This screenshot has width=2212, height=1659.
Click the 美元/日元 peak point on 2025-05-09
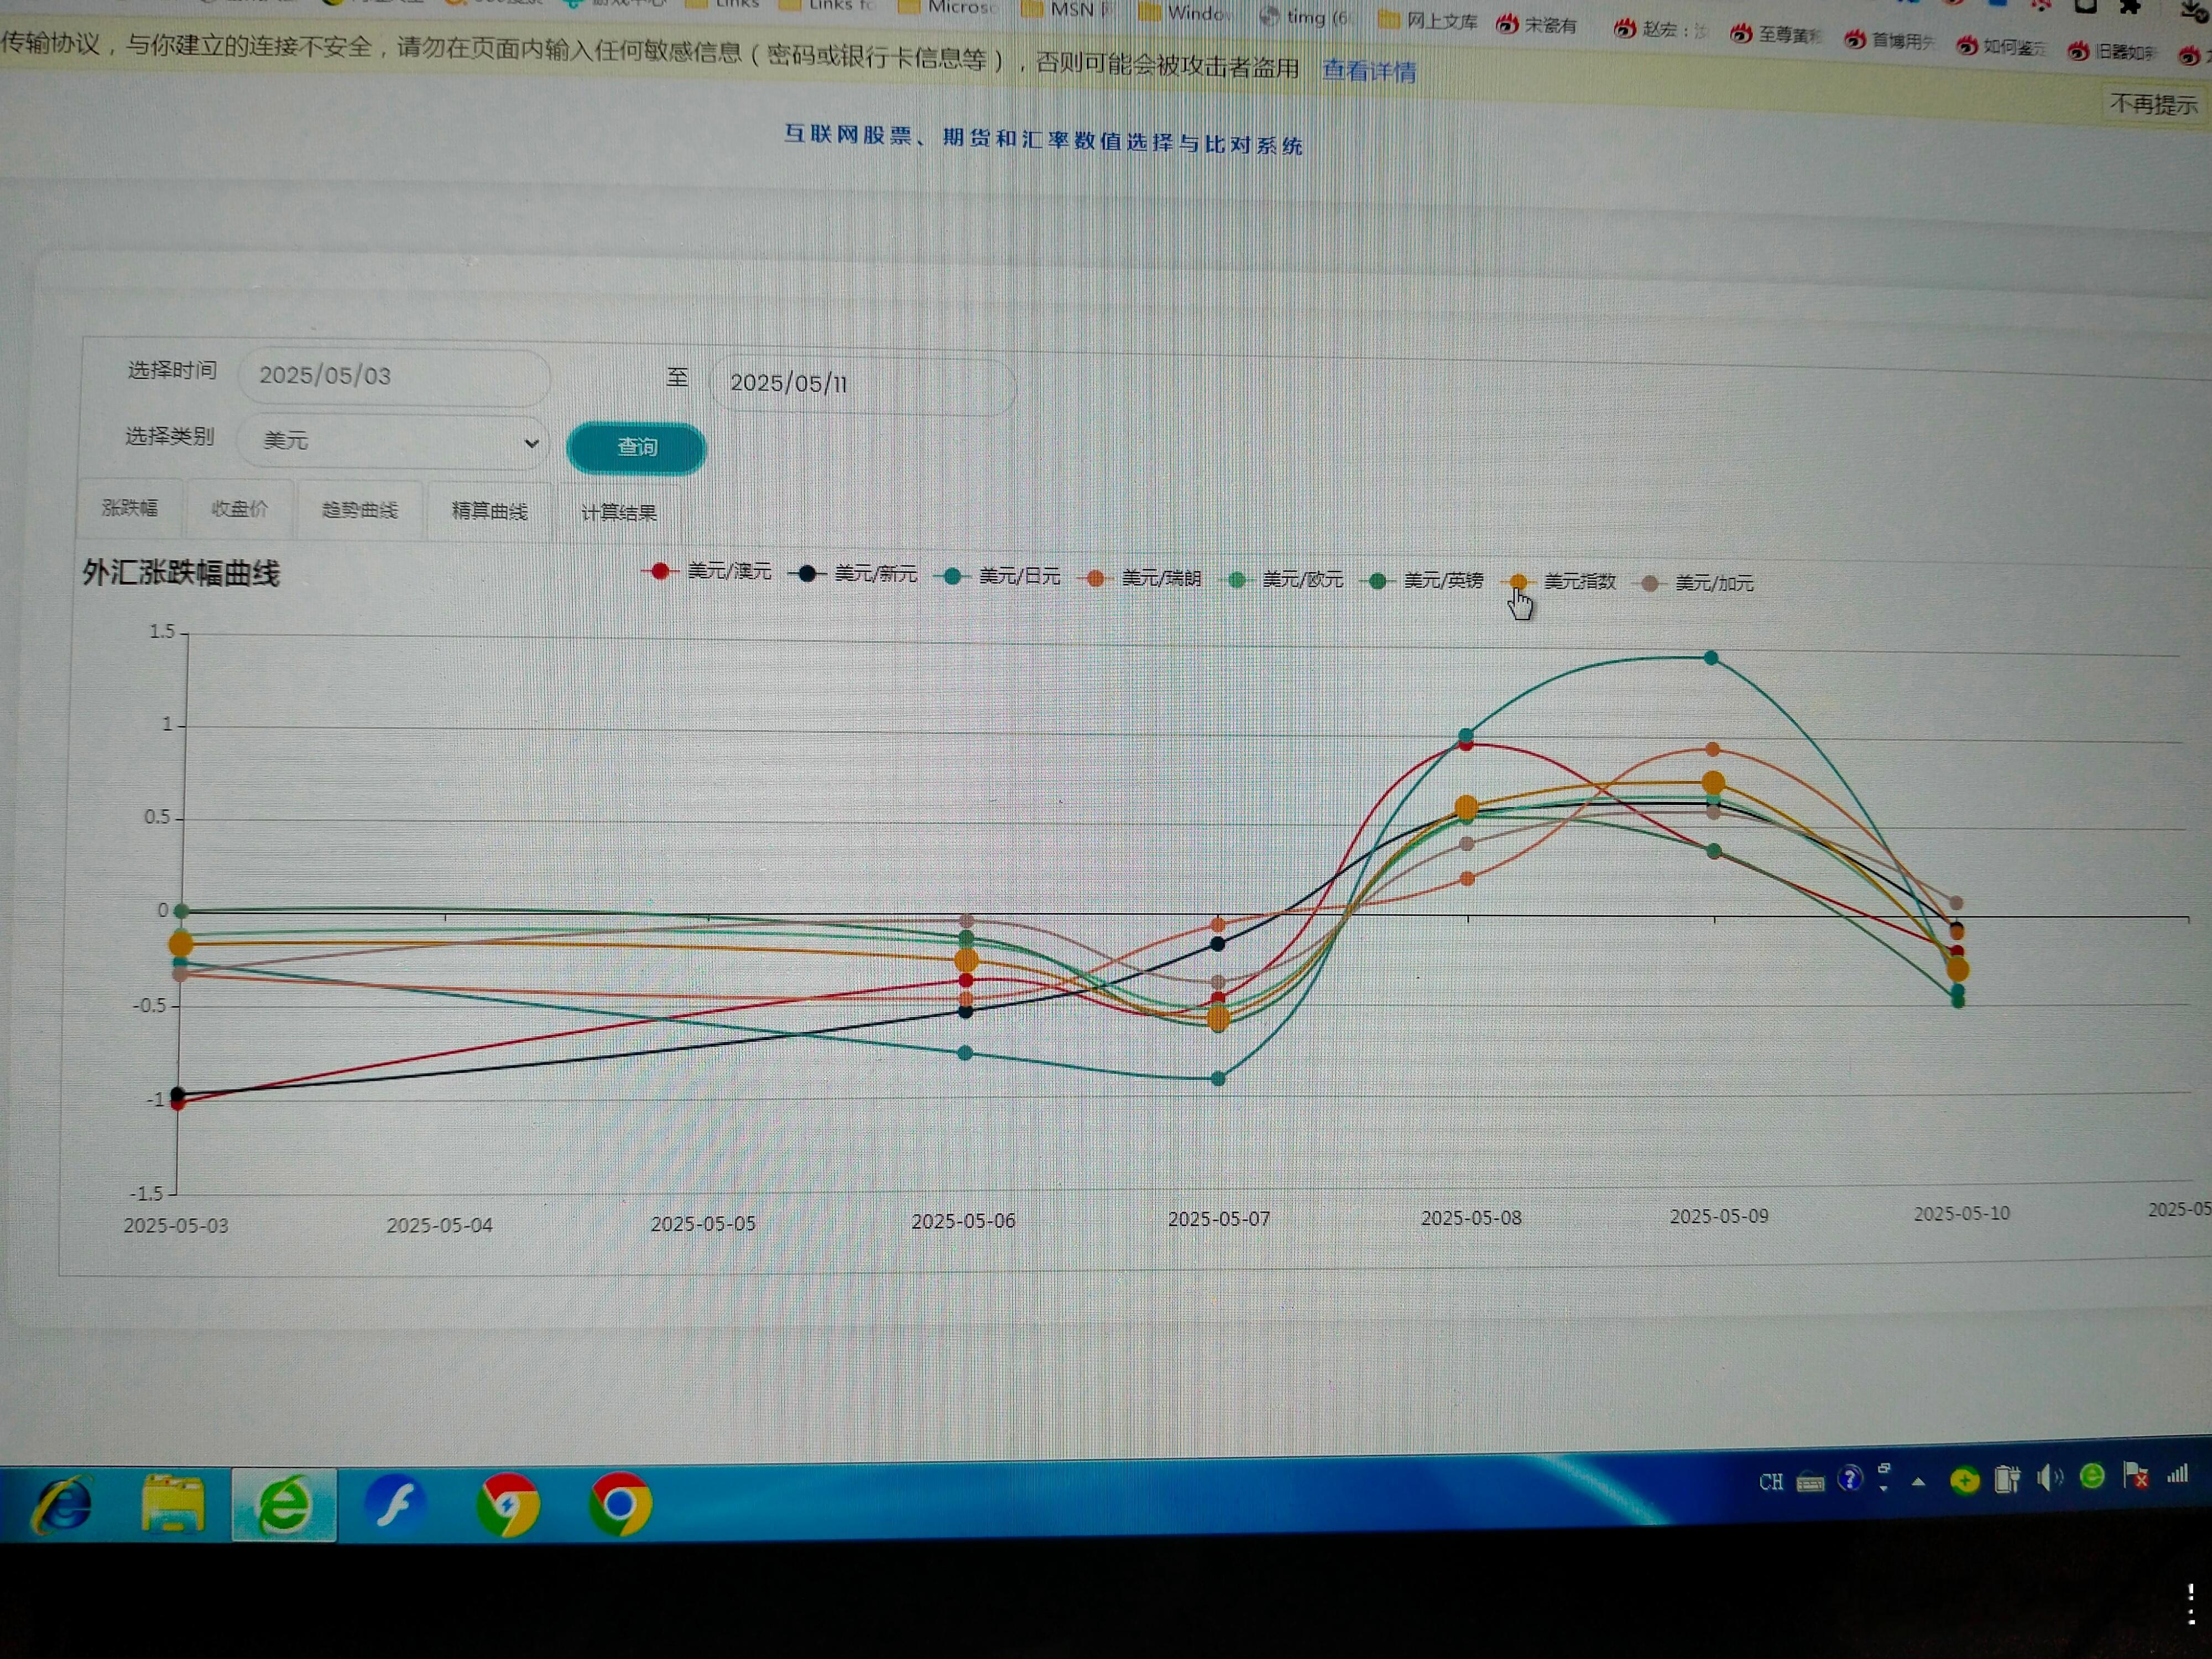pos(1710,658)
